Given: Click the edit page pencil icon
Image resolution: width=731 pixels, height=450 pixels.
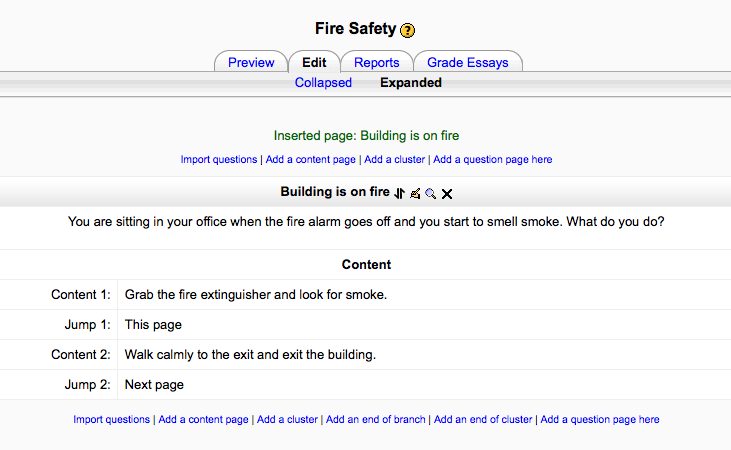Looking at the screenshot, I should click(x=415, y=193).
